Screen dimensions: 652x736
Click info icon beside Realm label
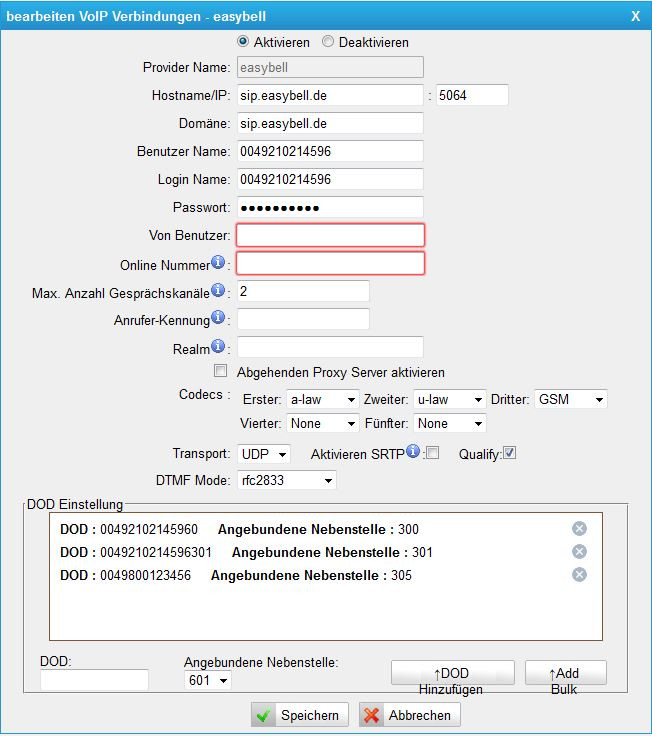[218, 347]
